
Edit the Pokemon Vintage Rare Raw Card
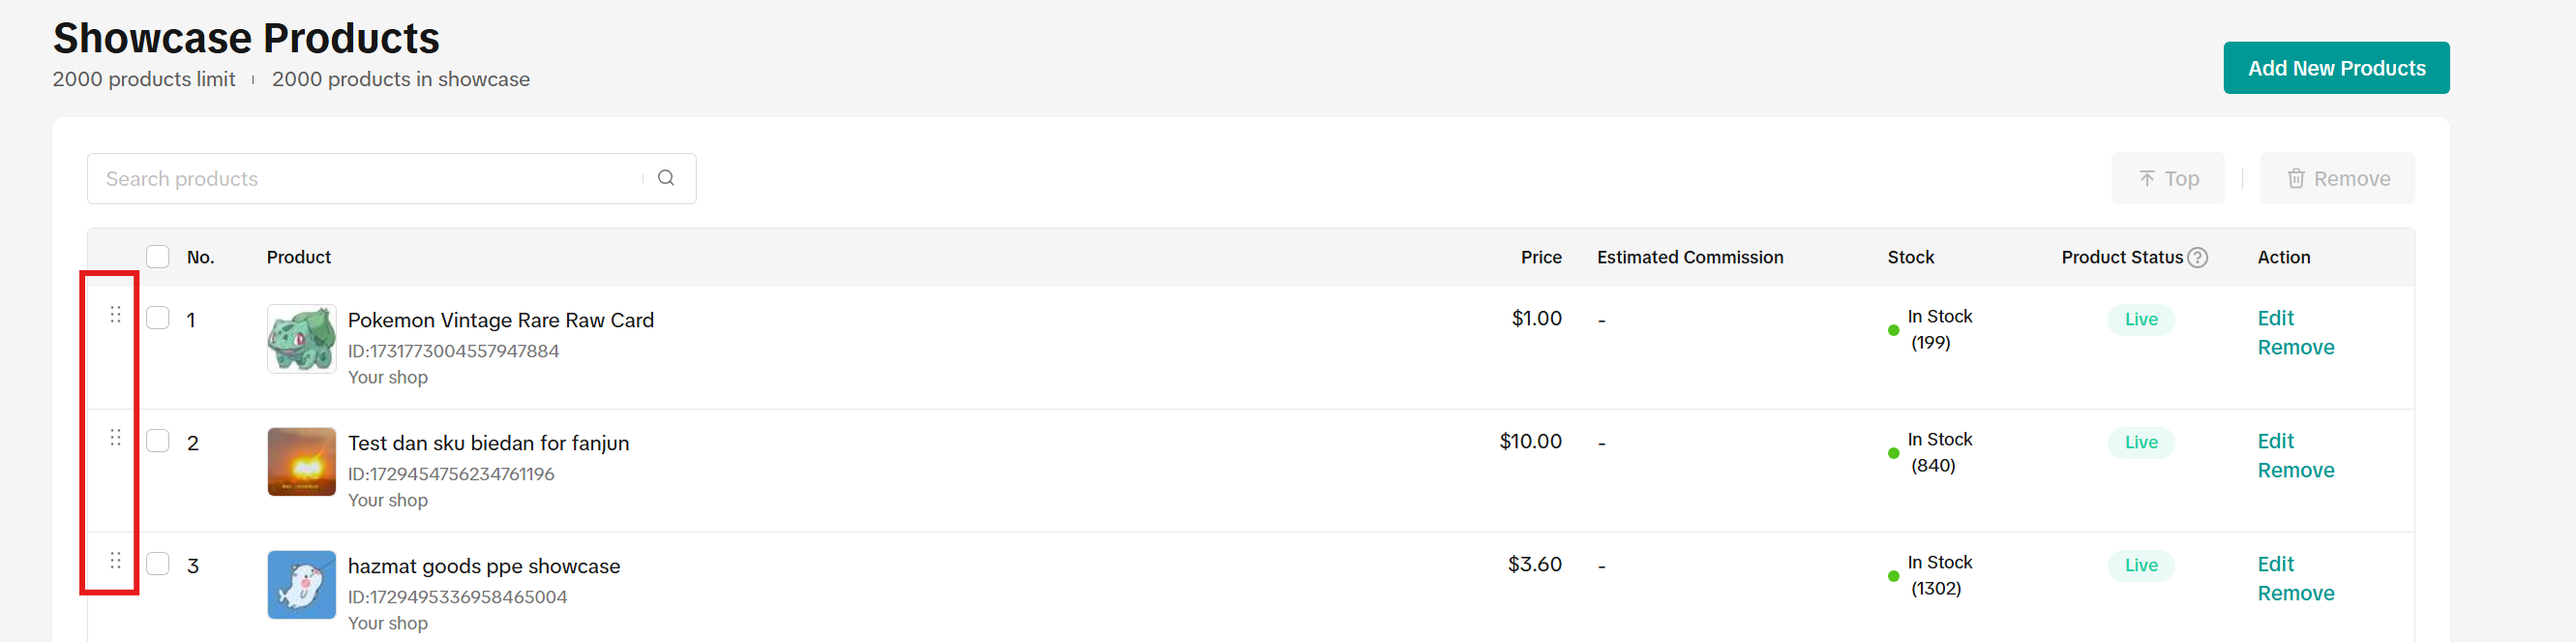tap(2275, 318)
